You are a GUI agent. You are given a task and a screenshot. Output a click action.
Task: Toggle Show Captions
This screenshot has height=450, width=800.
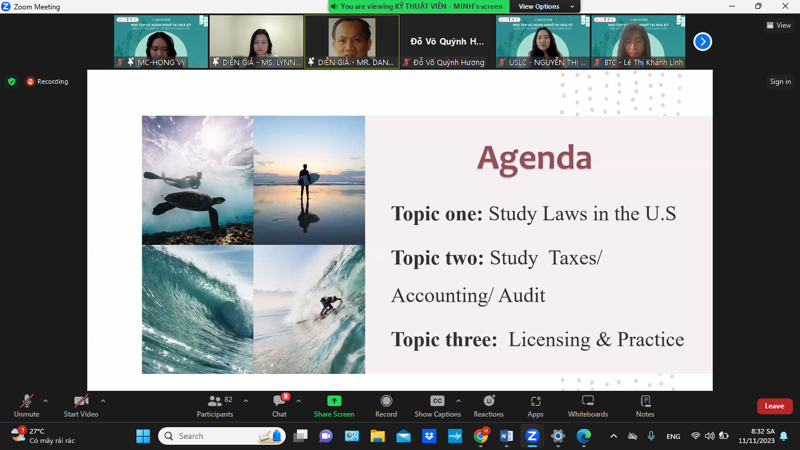pos(437,404)
